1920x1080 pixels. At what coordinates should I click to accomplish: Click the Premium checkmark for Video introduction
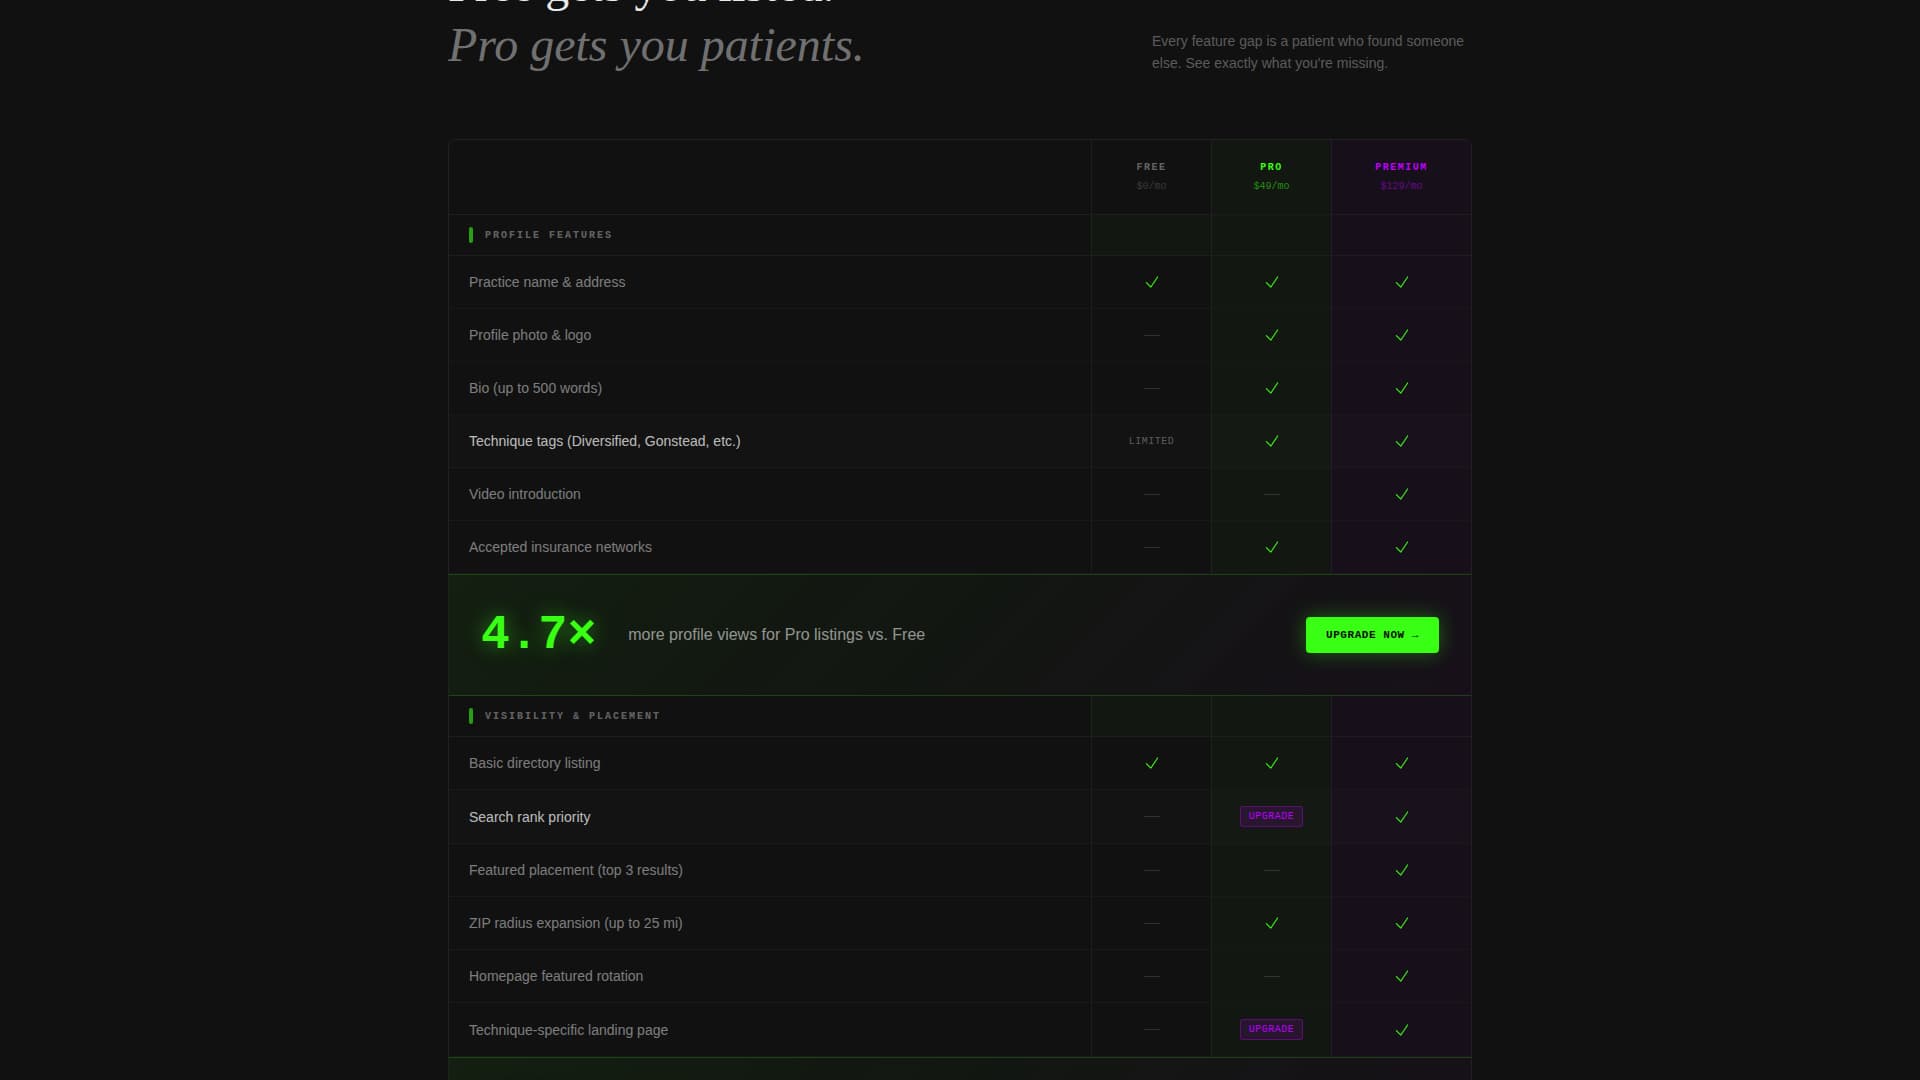[x=1401, y=494]
